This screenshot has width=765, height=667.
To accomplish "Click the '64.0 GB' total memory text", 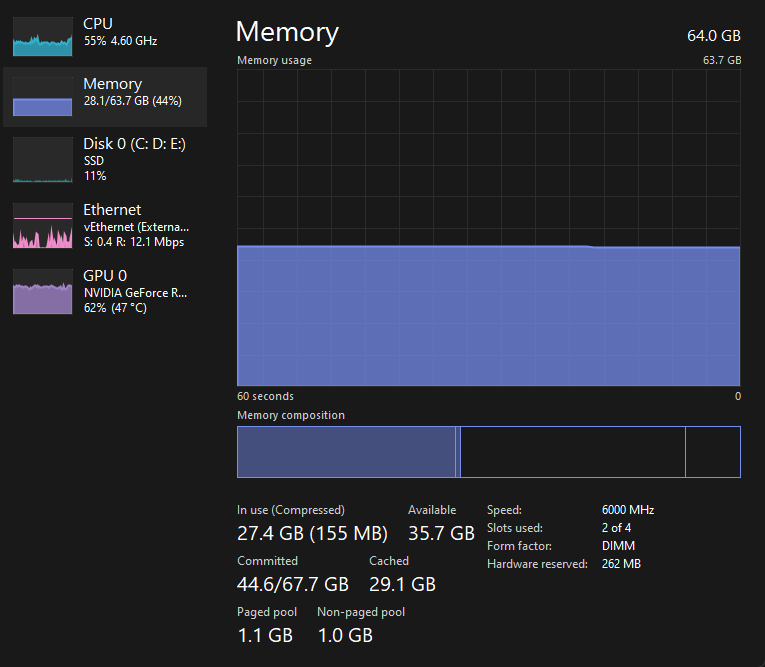I will [x=714, y=36].
